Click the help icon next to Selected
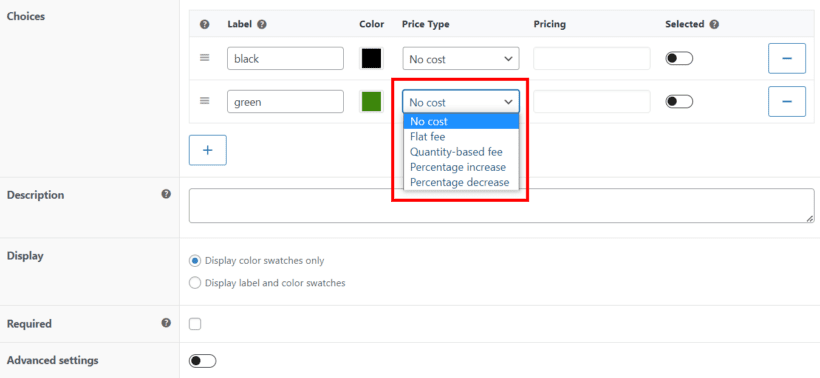The width and height of the screenshot is (820, 378). tap(714, 24)
